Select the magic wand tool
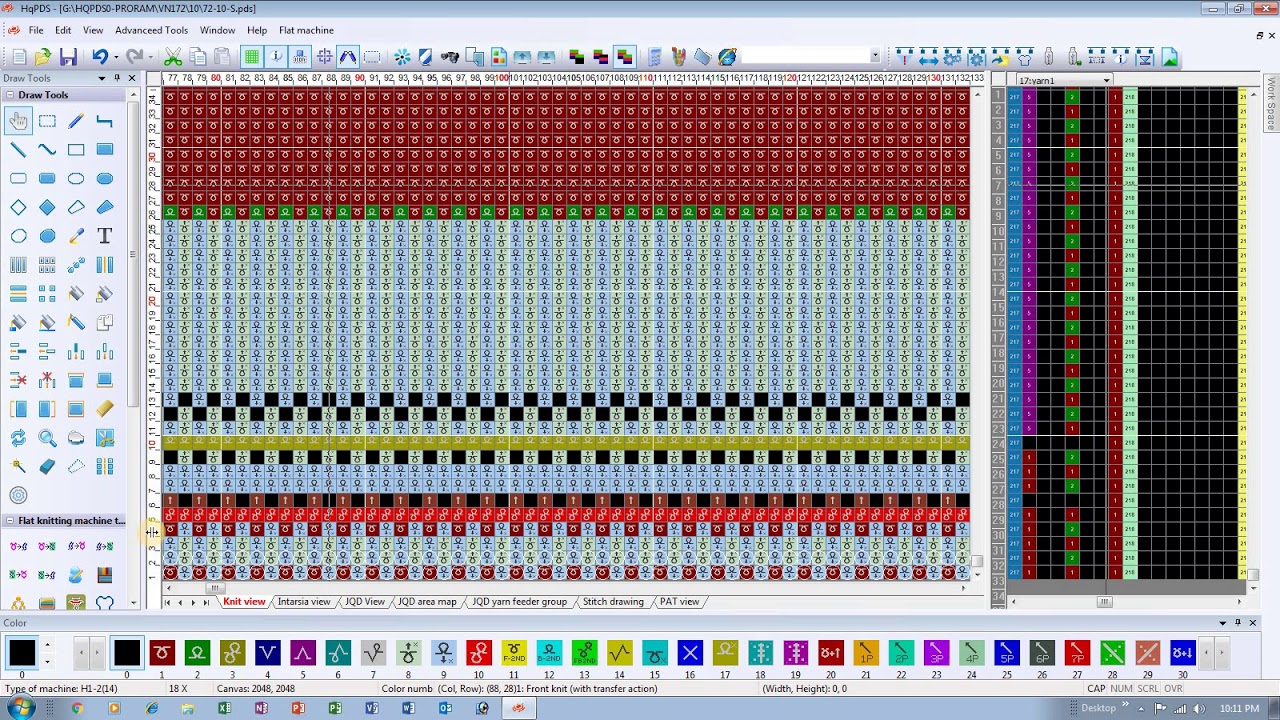The width and height of the screenshot is (1280, 720). coord(18,467)
